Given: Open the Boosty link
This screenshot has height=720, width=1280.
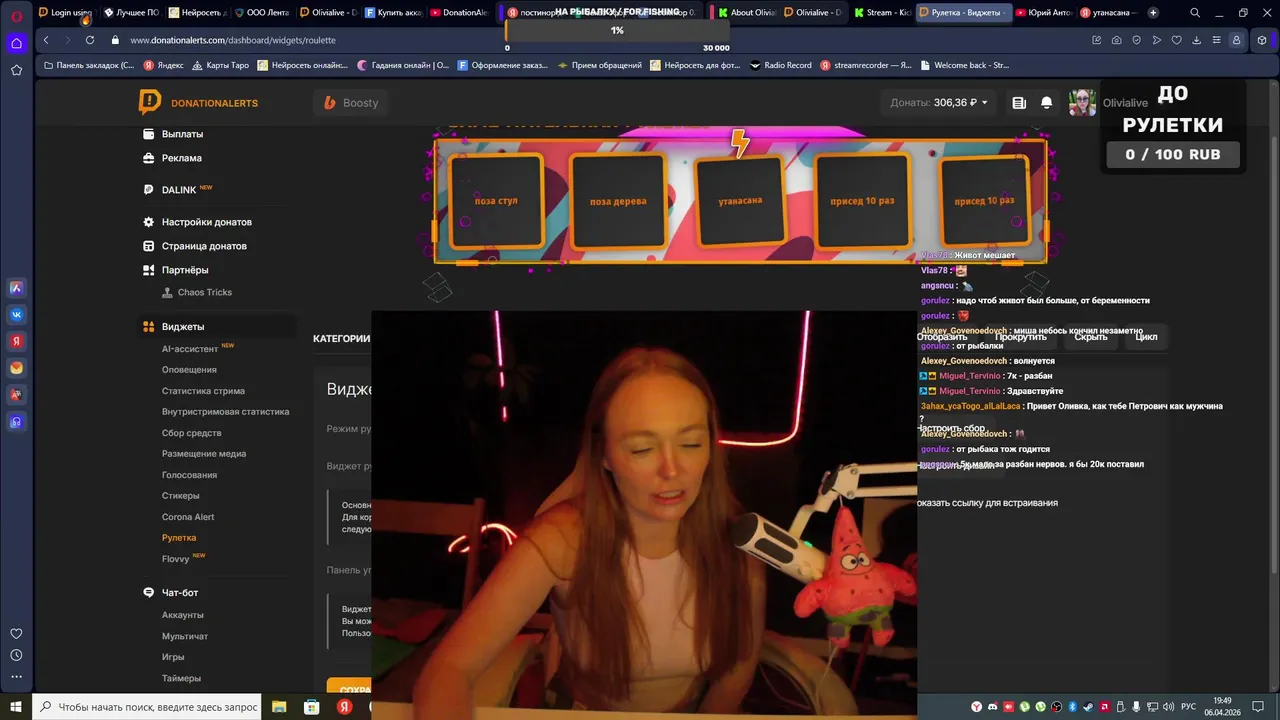Looking at the screenshot, I should click(351, 103).
